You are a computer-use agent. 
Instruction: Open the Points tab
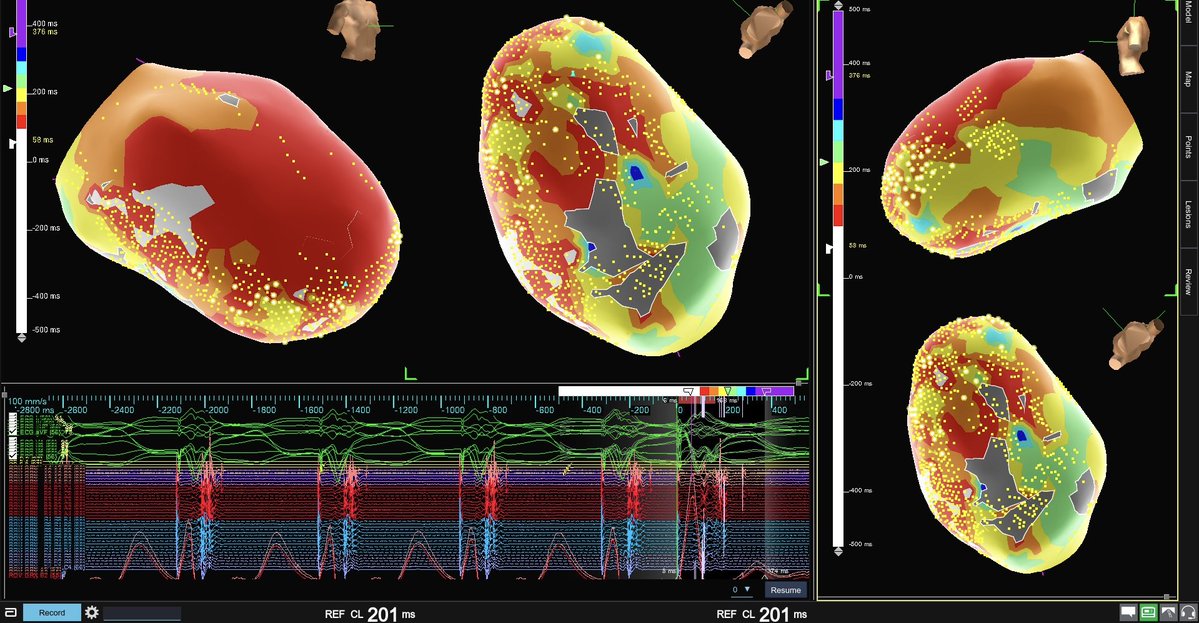click(x=1188, y=147)
